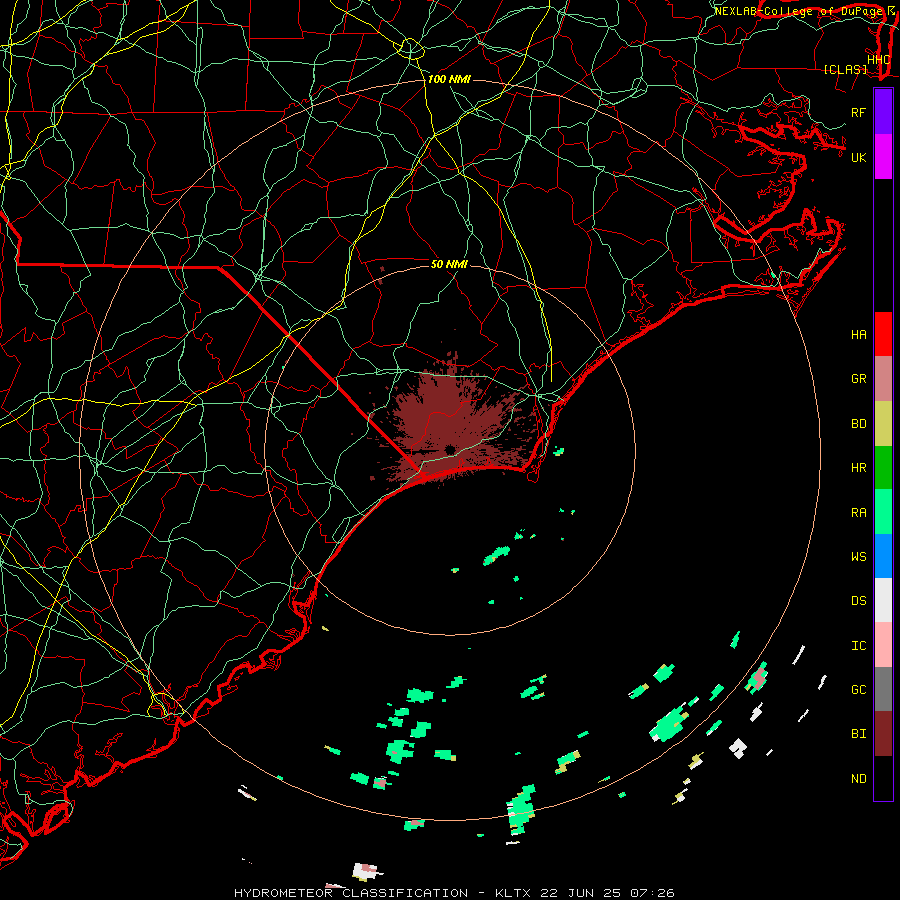Click the "IC" legend label

coord(858,646)
